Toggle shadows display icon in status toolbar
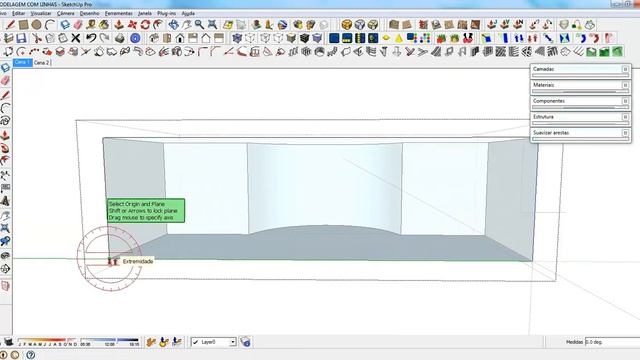 tap(8, 342)
